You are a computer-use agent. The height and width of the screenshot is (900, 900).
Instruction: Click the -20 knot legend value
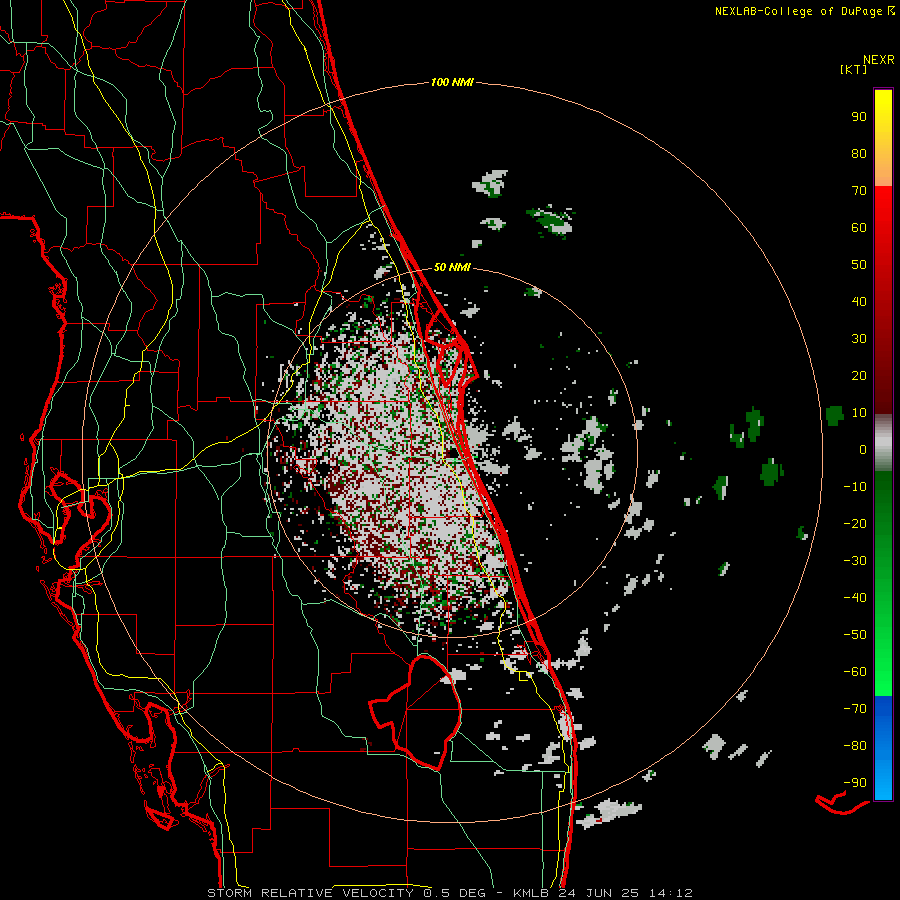[x=855, y=523]
